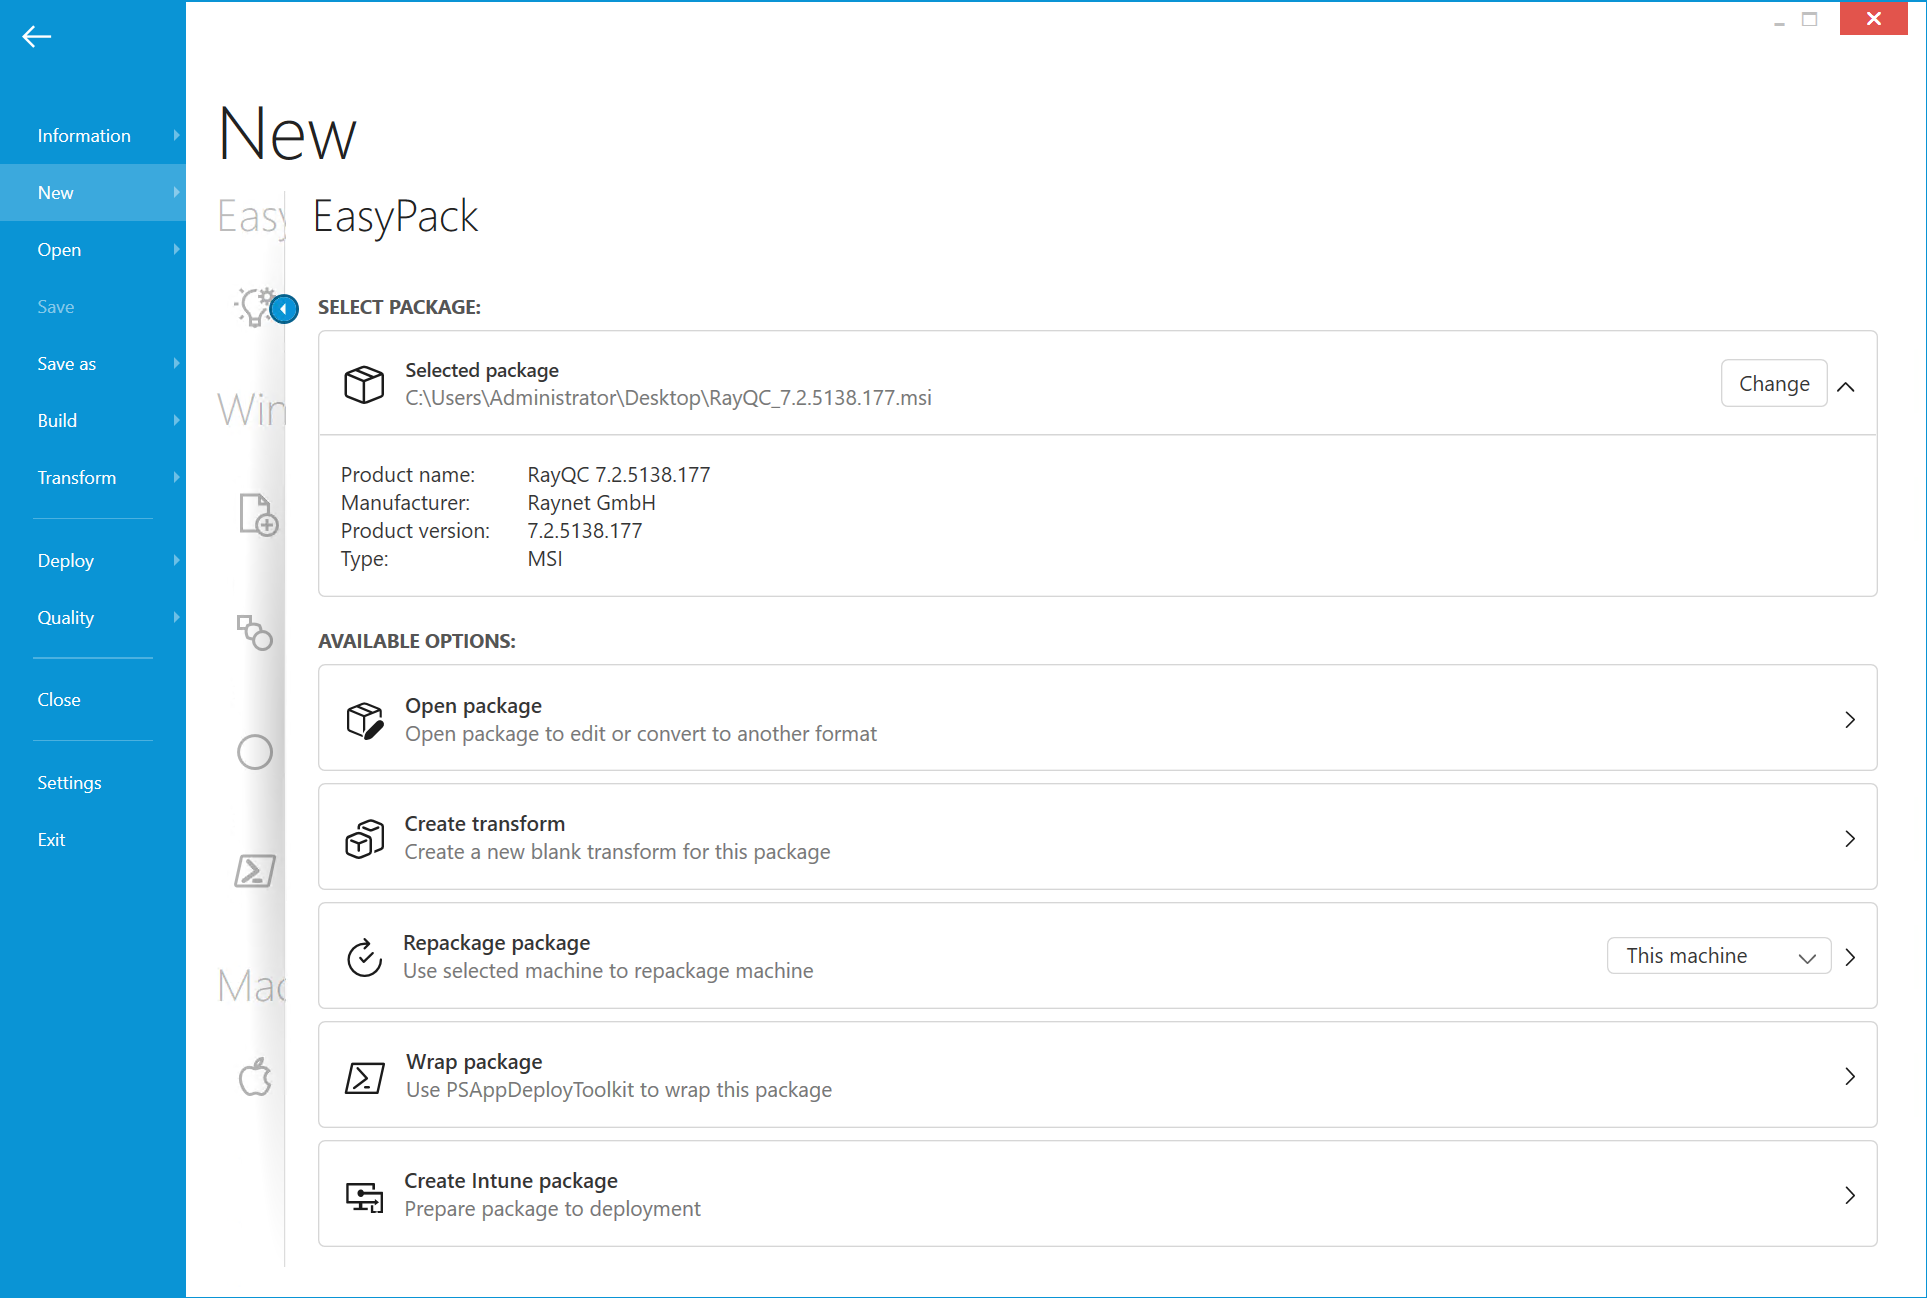Click the selected package file path text
This screenshot has height=1298, width=1927.
[668, 398]
